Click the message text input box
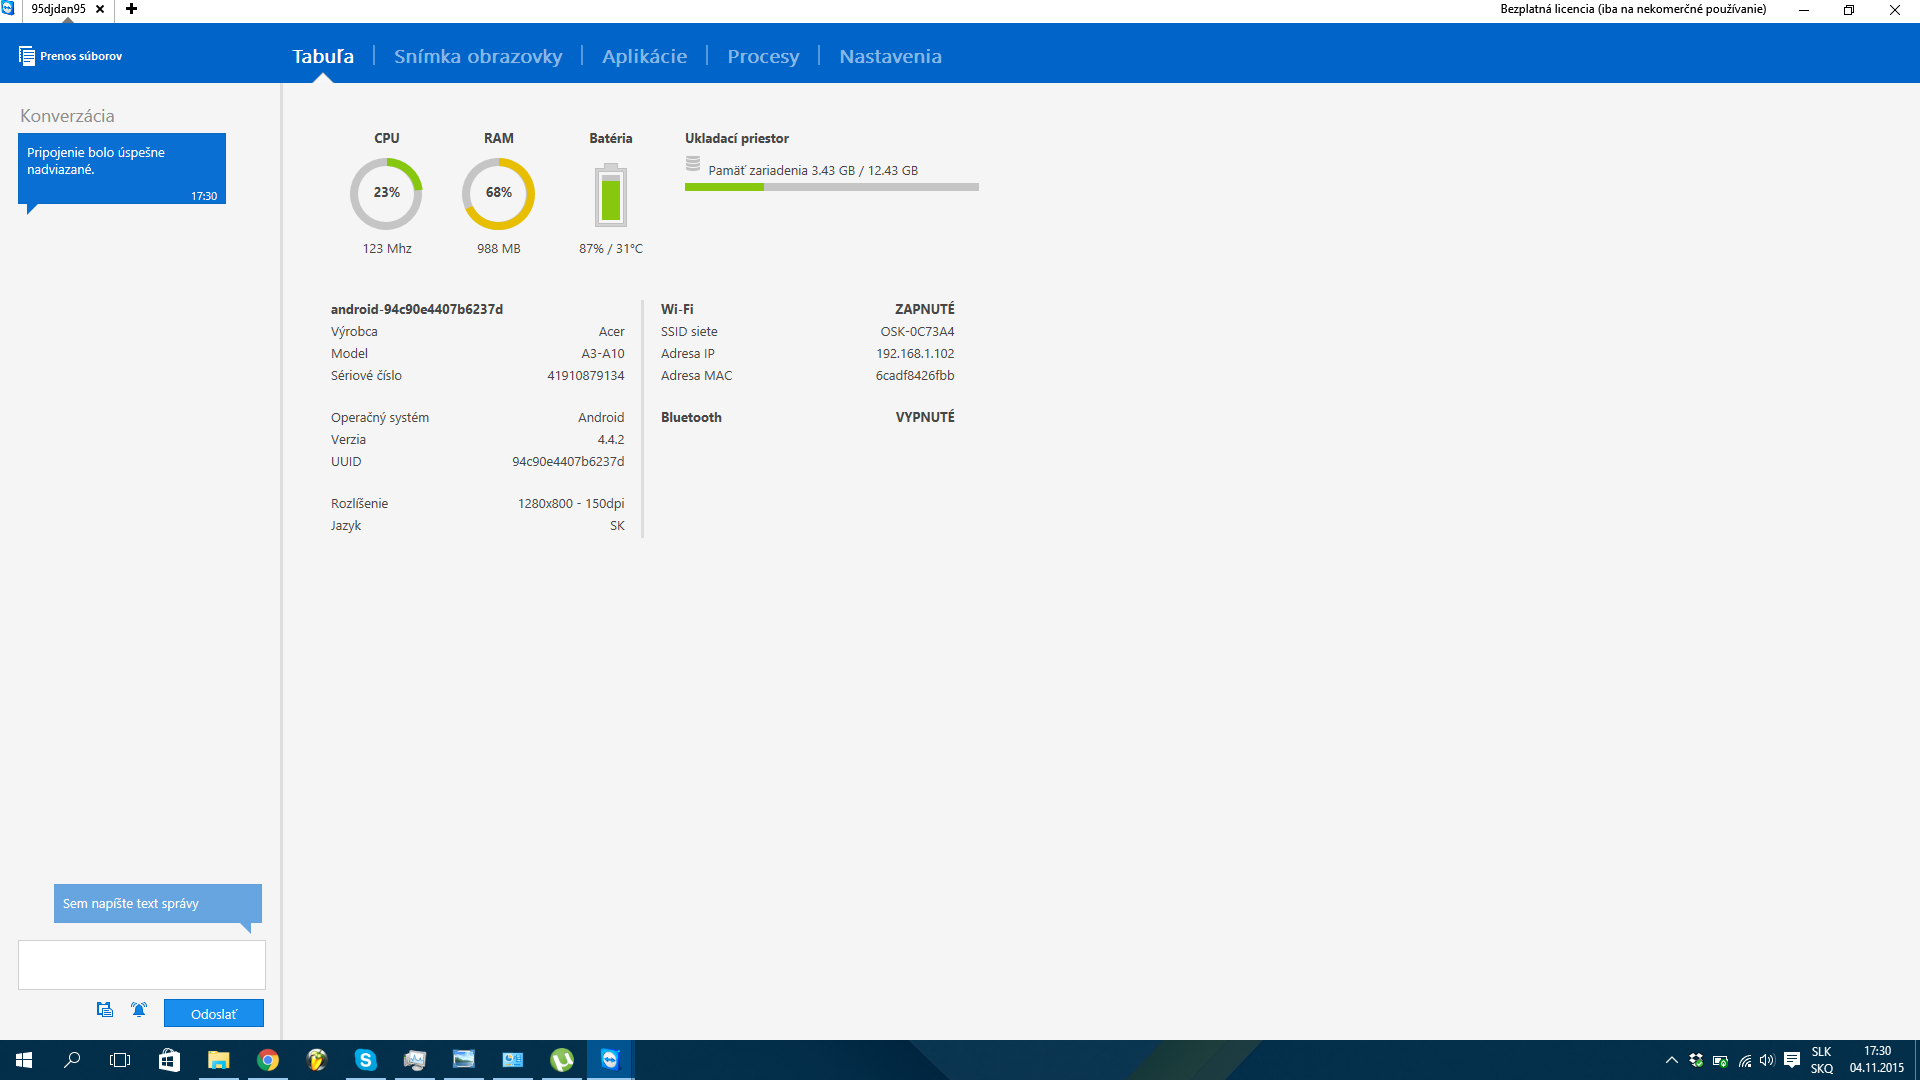Screen dimensions: 1920x1080 click(142, 965)
